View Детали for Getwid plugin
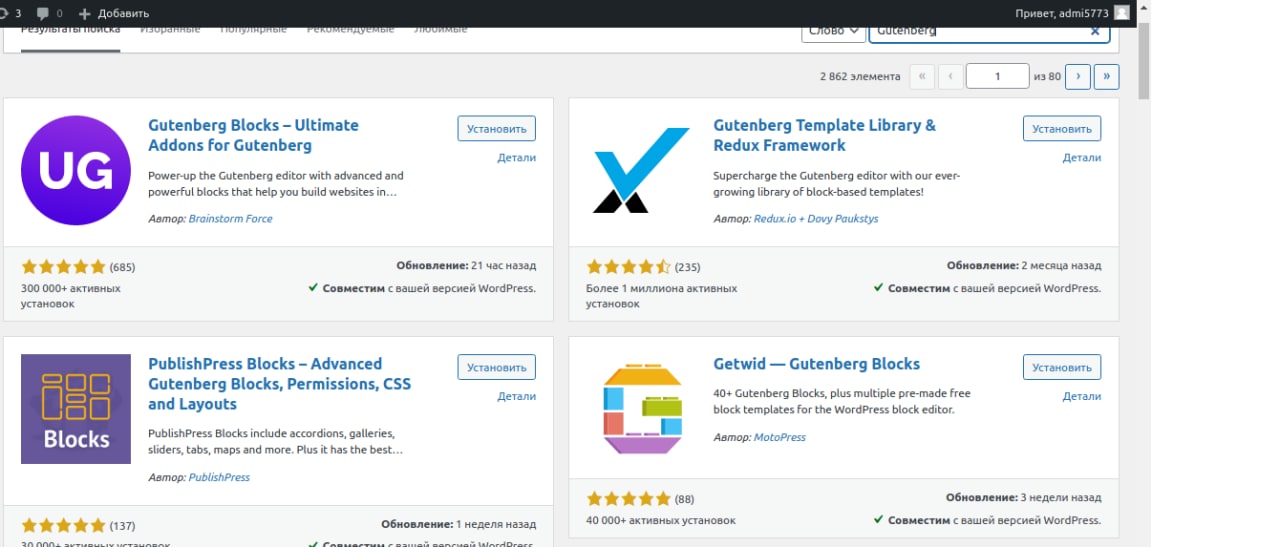 (x=1081, y=396)
